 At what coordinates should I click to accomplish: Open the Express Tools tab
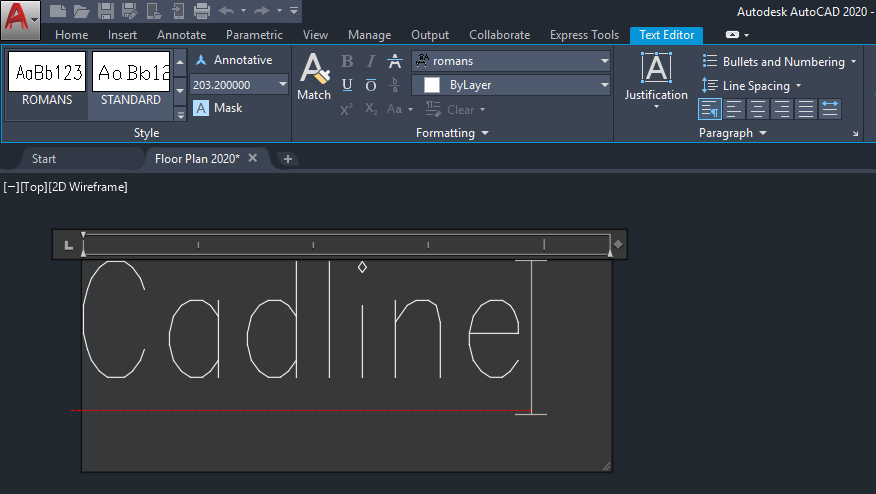[584, 35]
